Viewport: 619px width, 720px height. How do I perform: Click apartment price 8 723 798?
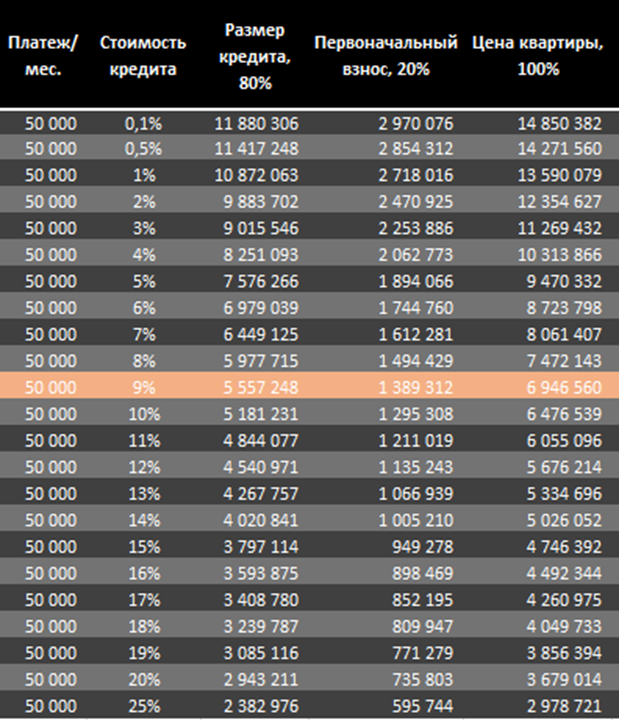coord(564,308)
